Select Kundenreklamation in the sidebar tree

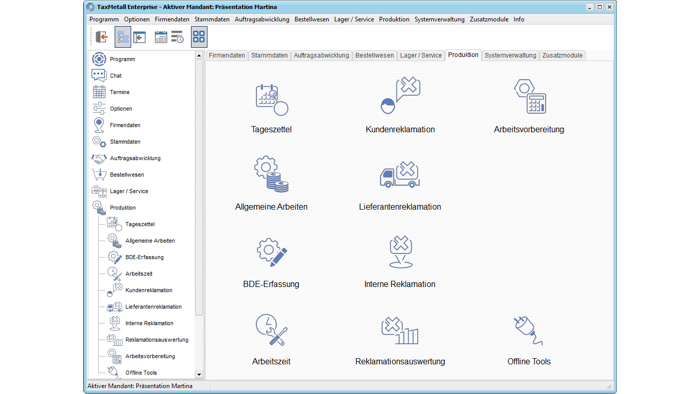click(149, 290)
